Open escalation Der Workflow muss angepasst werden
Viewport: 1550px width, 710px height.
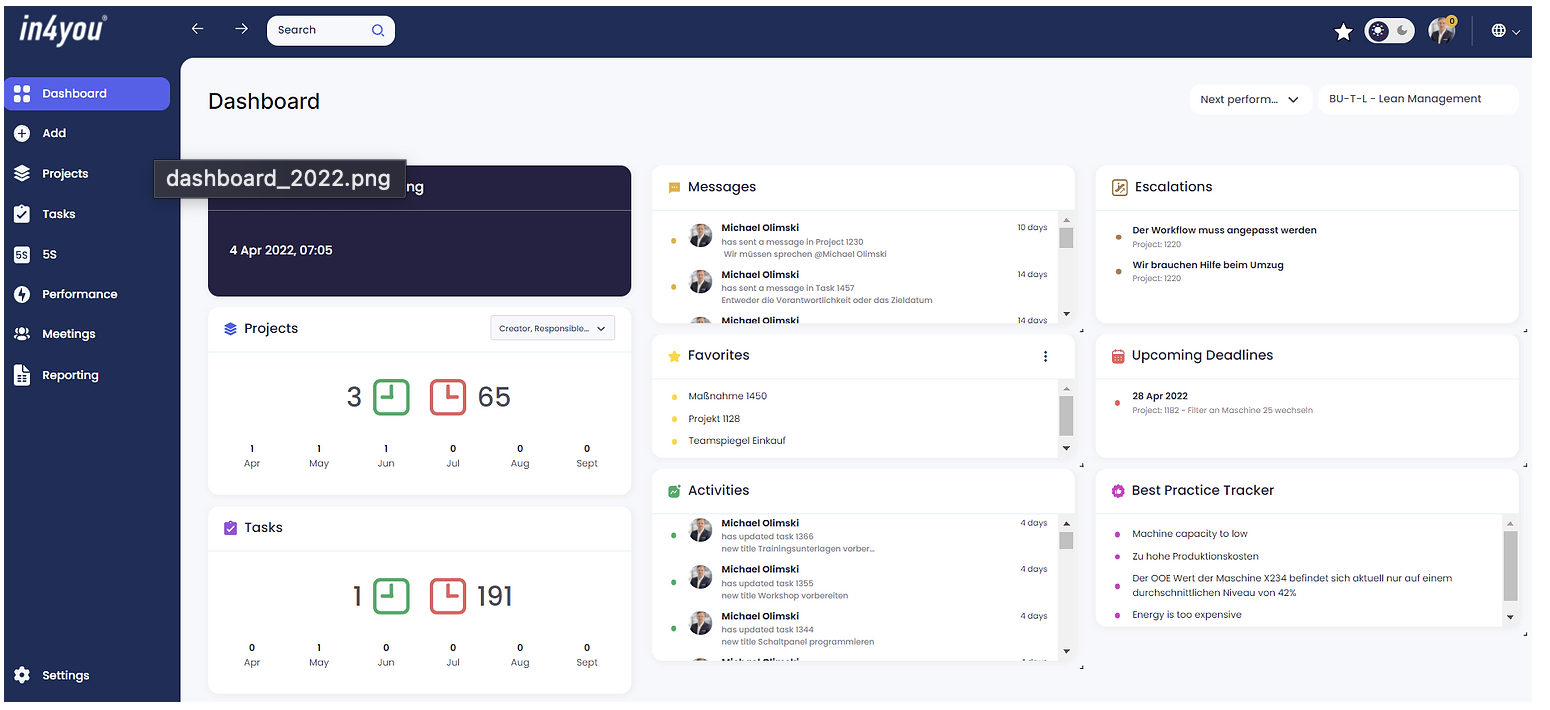[x=1223, y=230]
